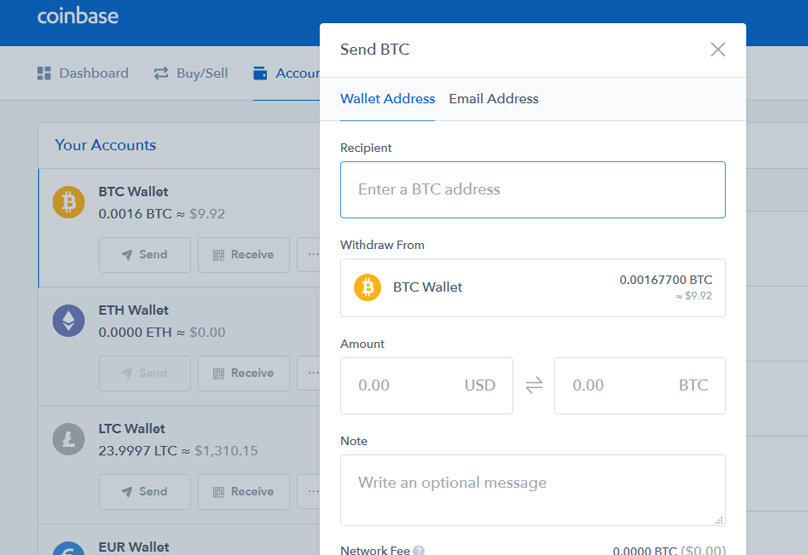Viewport: 808px width, 555px height.
Task: Click the USD amount field
Action: [427, 385]
